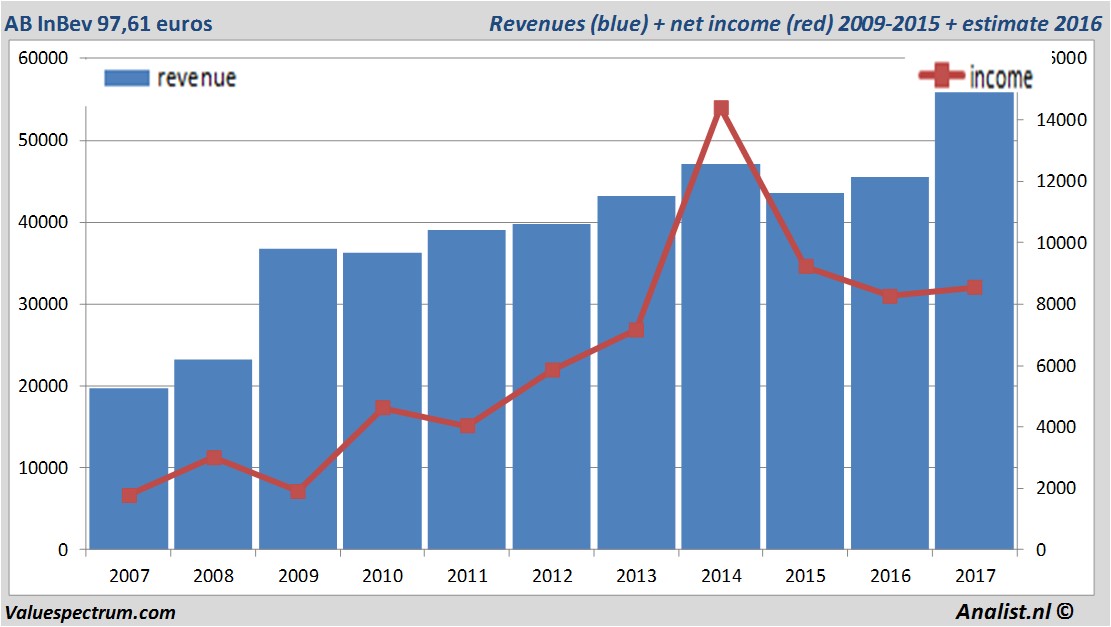1111x627 pixels.
Task: Click the 'Analist.nl ©' footer text
Action: tap(1014, 611)
